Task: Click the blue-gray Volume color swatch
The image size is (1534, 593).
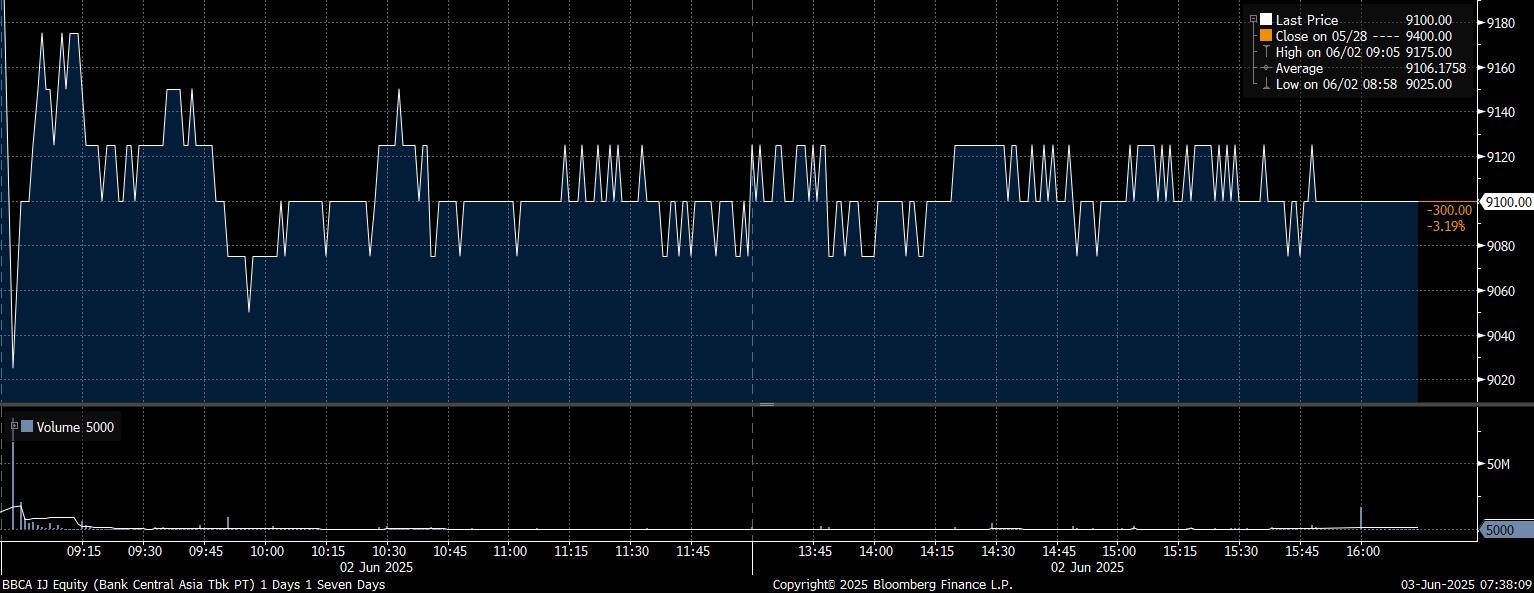Action: (27, 427)
